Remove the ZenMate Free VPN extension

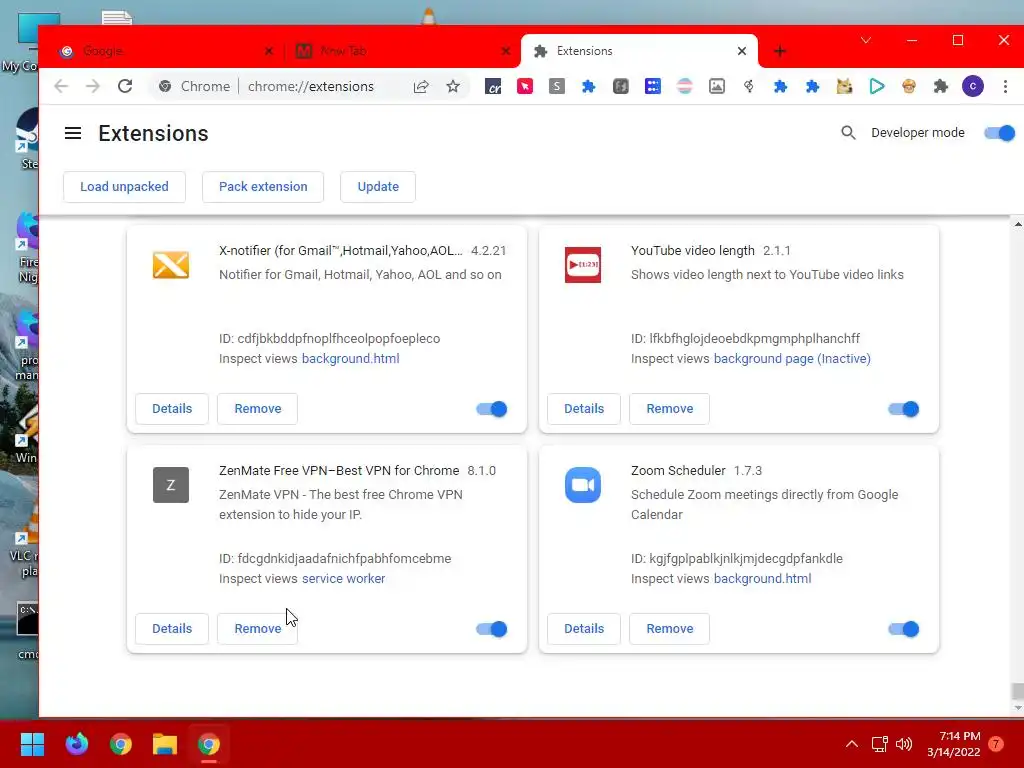(x=257, y=629)
